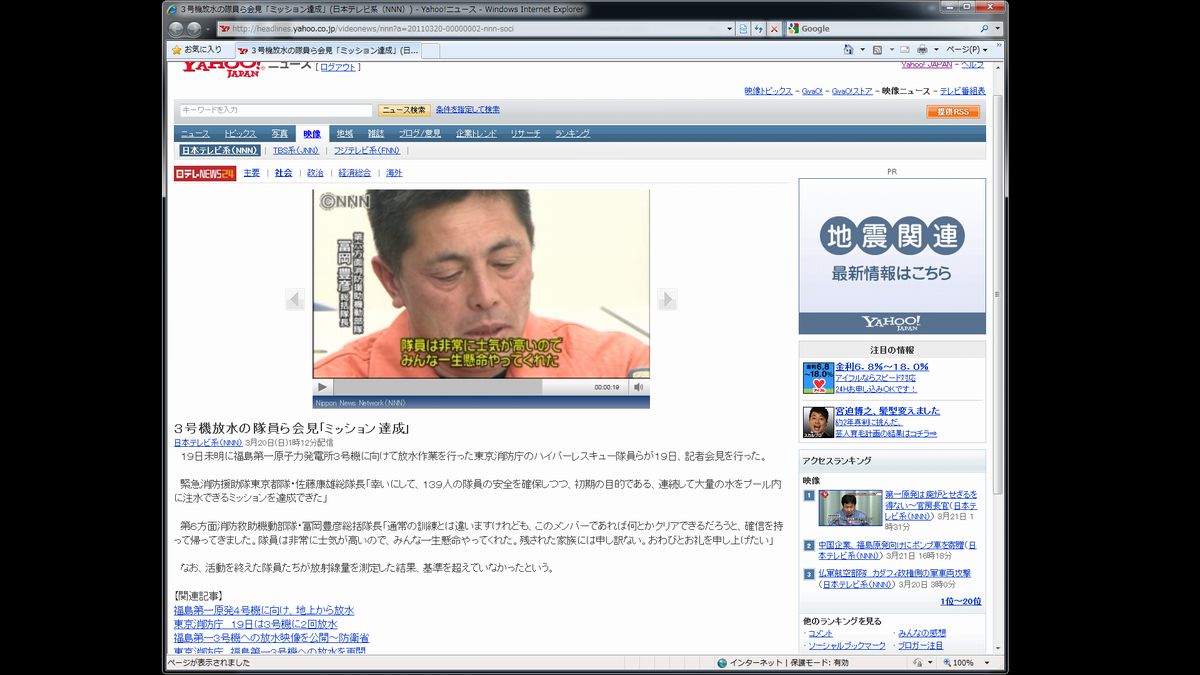The width and height of the screenshot is (1200, 675).
Task: Open the ページ(P) menu dropdown
Action: [967, 49]
